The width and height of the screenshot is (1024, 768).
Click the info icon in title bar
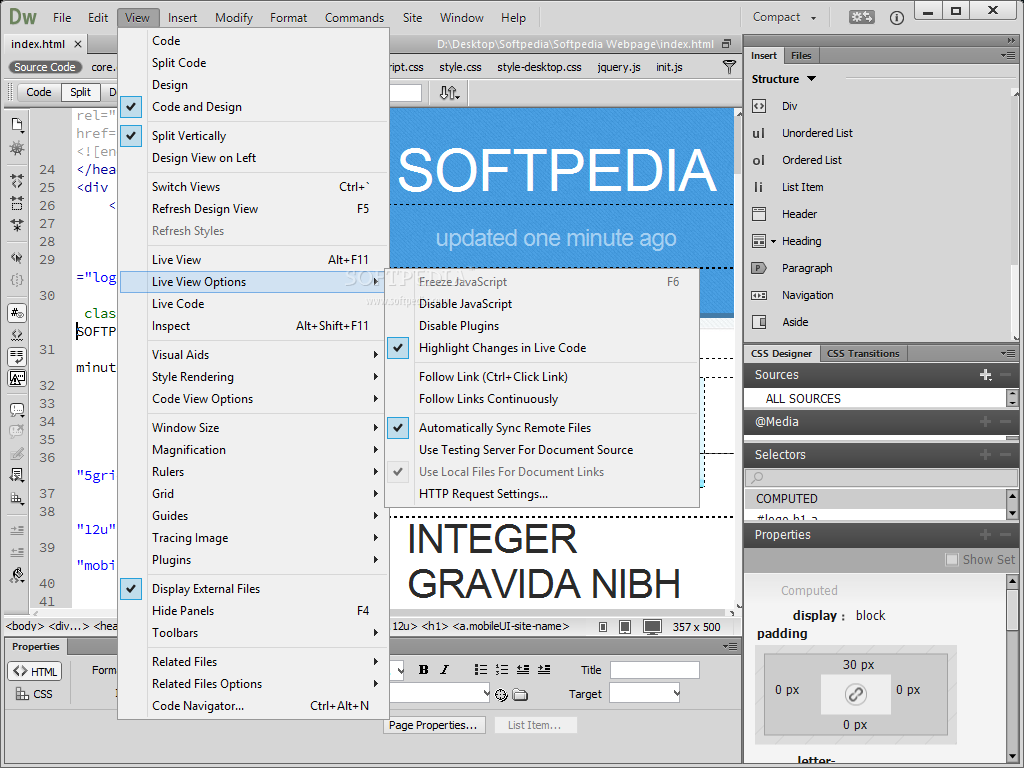click(897, 18)
